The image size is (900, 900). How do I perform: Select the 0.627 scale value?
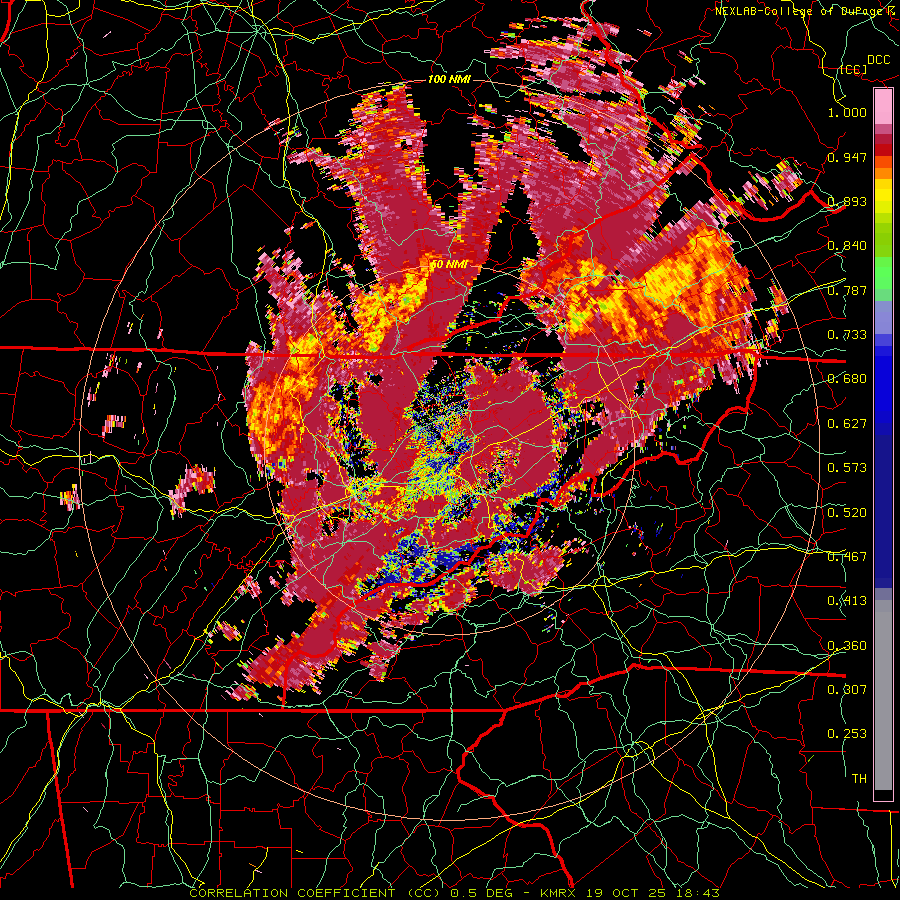pos(847,424)
